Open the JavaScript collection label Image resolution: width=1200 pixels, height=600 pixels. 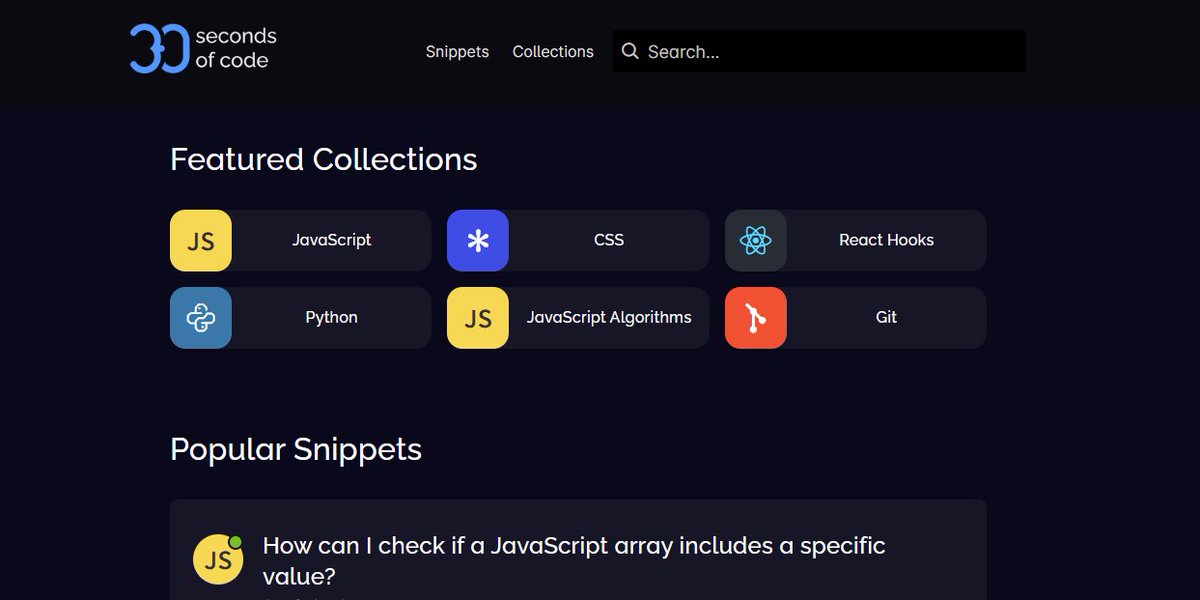coord(332,240)
